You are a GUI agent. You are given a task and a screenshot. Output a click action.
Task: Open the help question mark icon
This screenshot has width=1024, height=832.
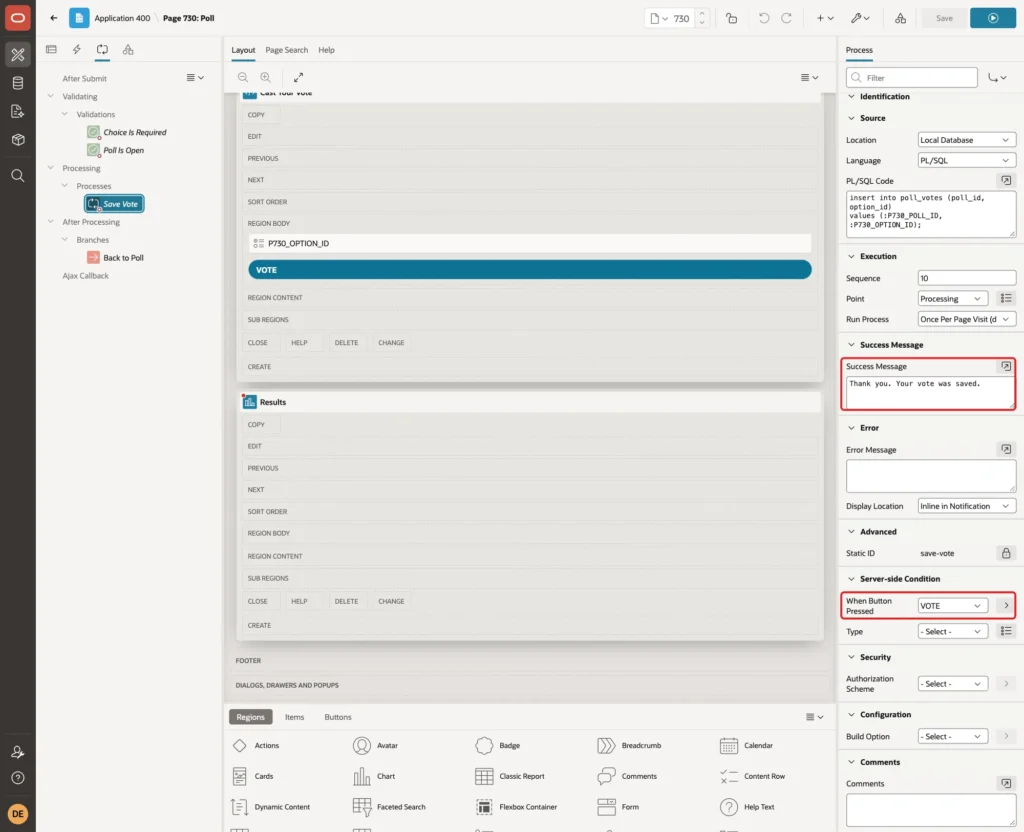[x=18, y=778]
